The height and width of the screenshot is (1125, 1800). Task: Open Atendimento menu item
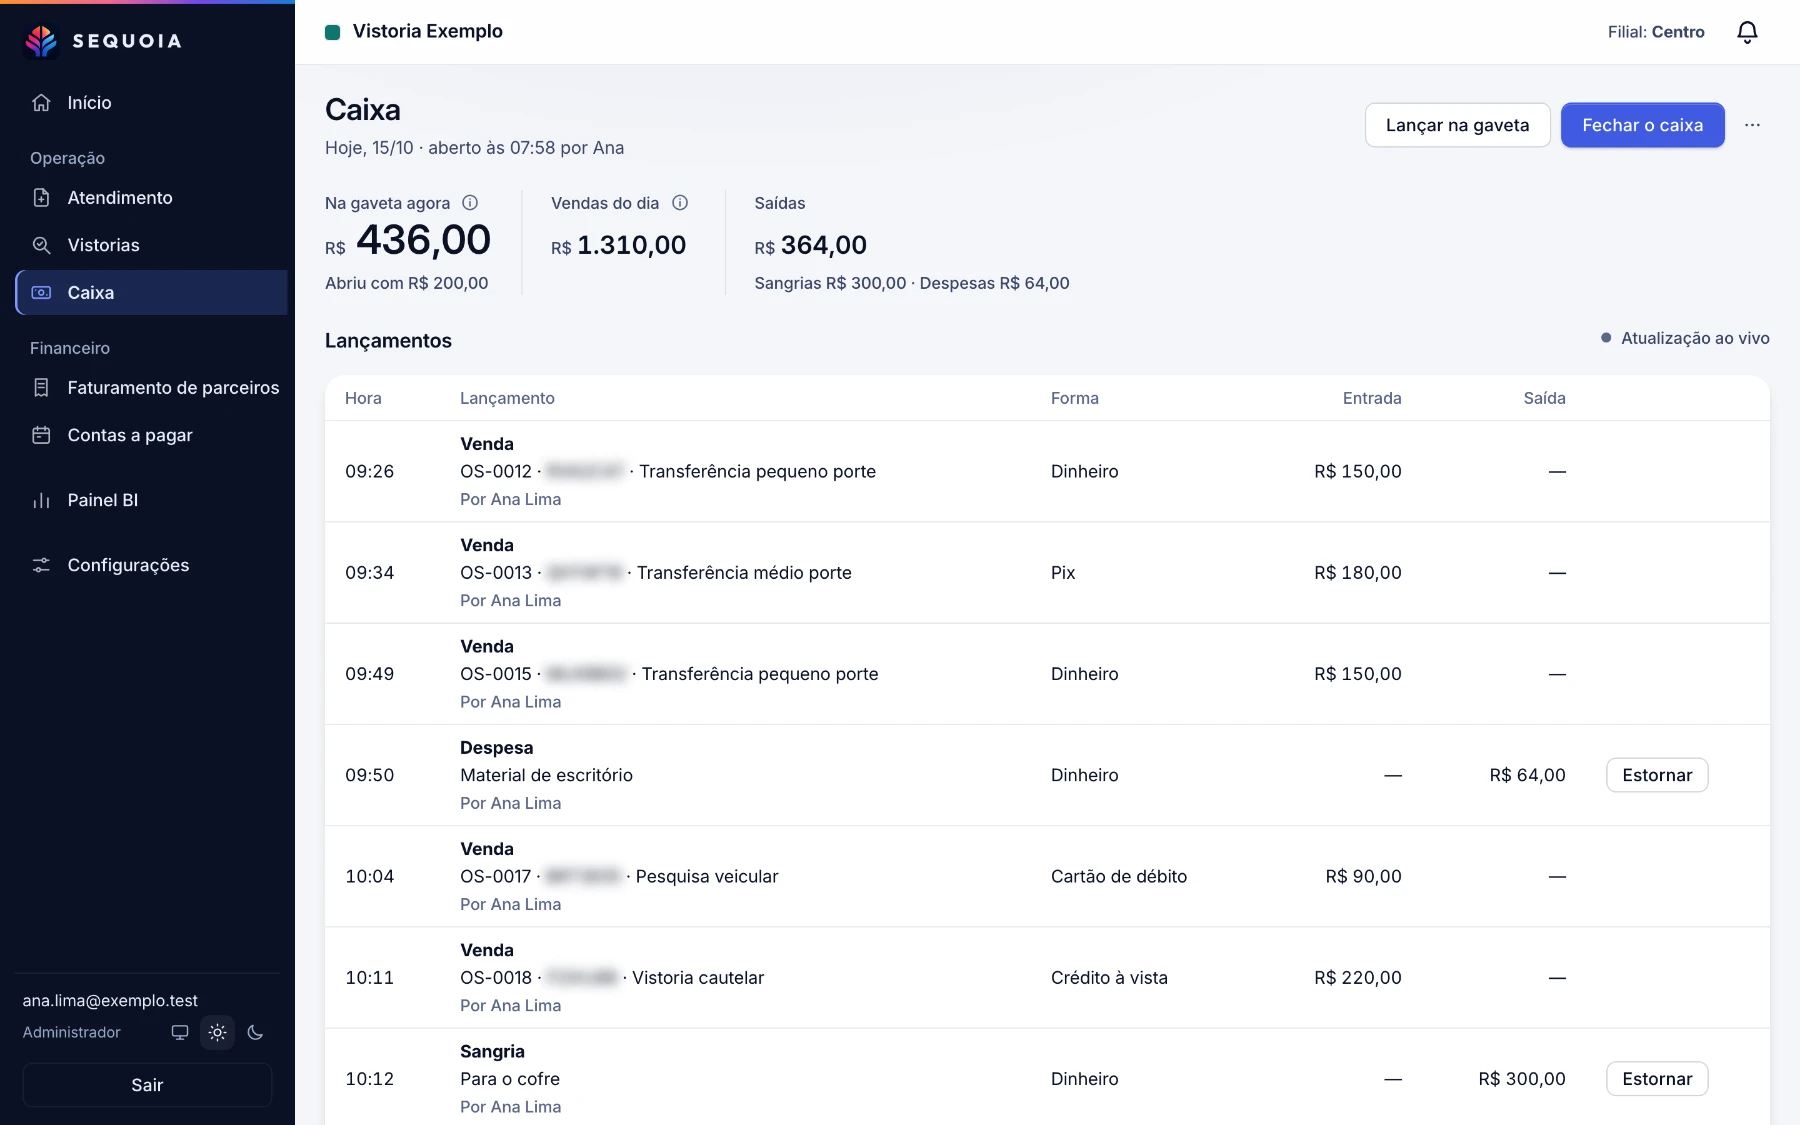click(151, 198)
